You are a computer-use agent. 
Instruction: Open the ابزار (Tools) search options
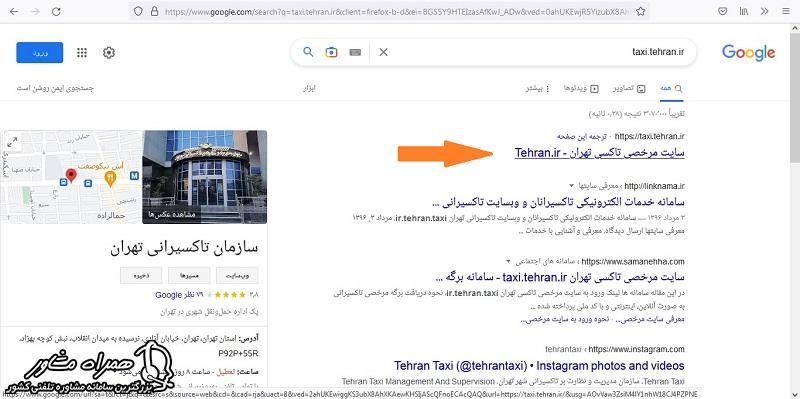pos(309,88)
